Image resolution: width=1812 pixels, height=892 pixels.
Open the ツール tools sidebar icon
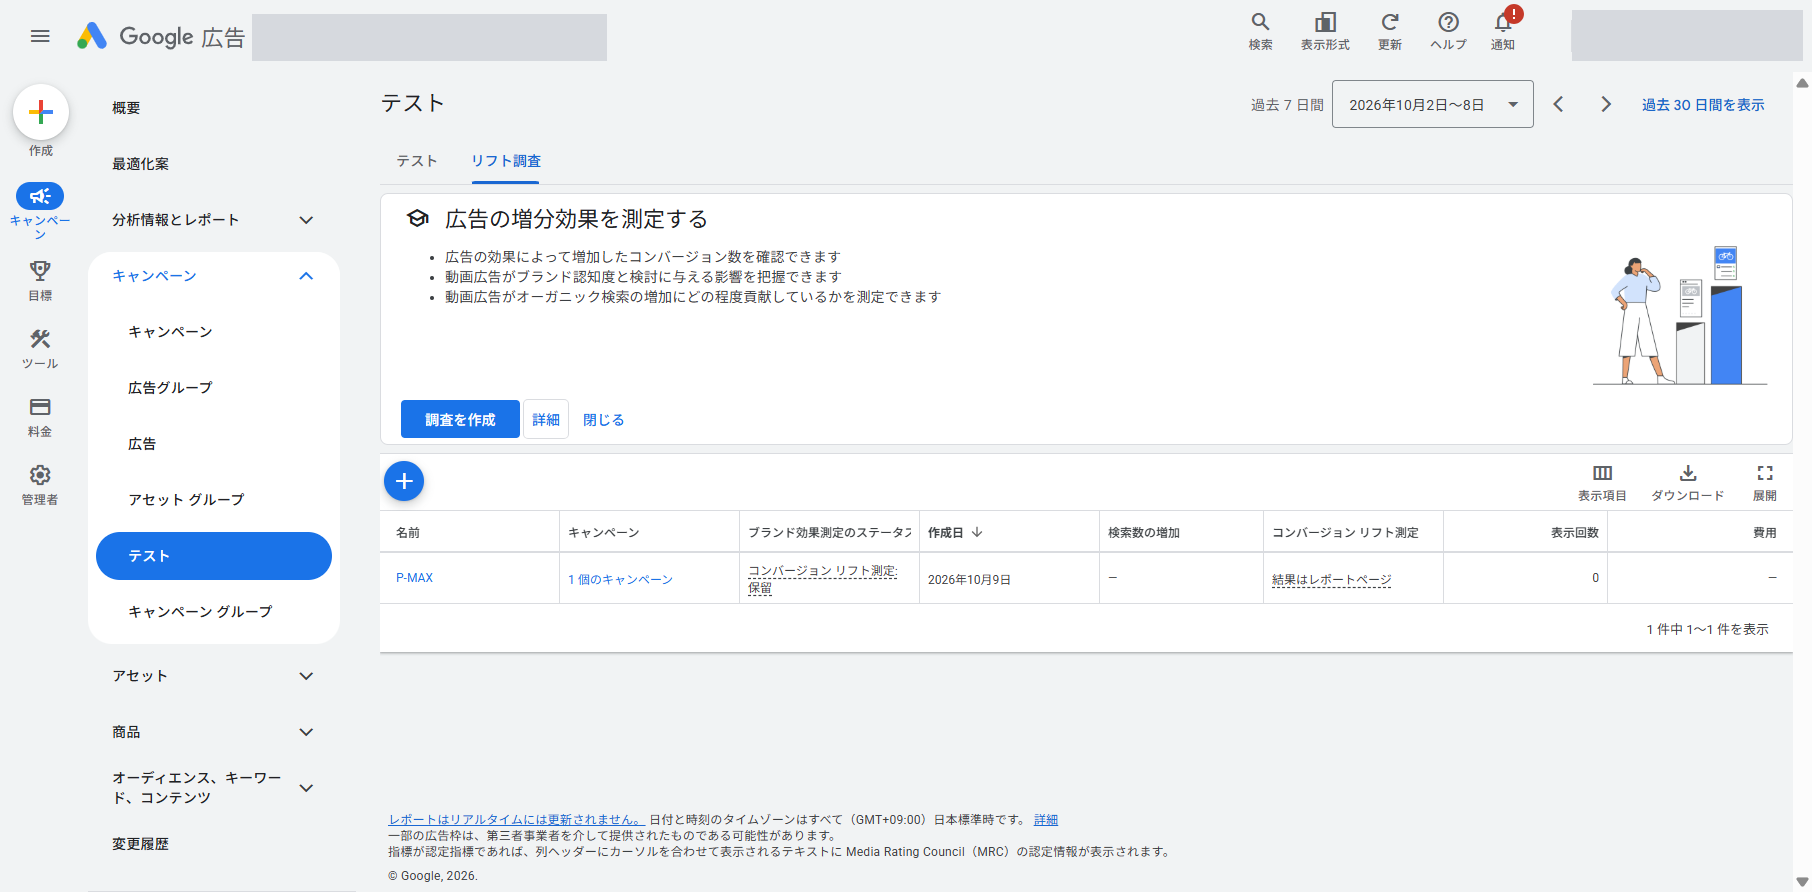click(40, 339)
